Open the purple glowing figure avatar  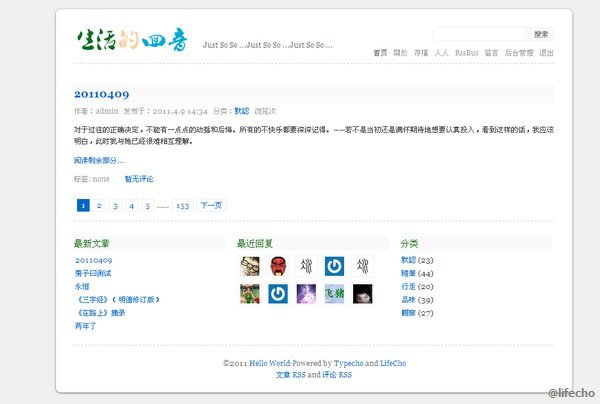306,294
